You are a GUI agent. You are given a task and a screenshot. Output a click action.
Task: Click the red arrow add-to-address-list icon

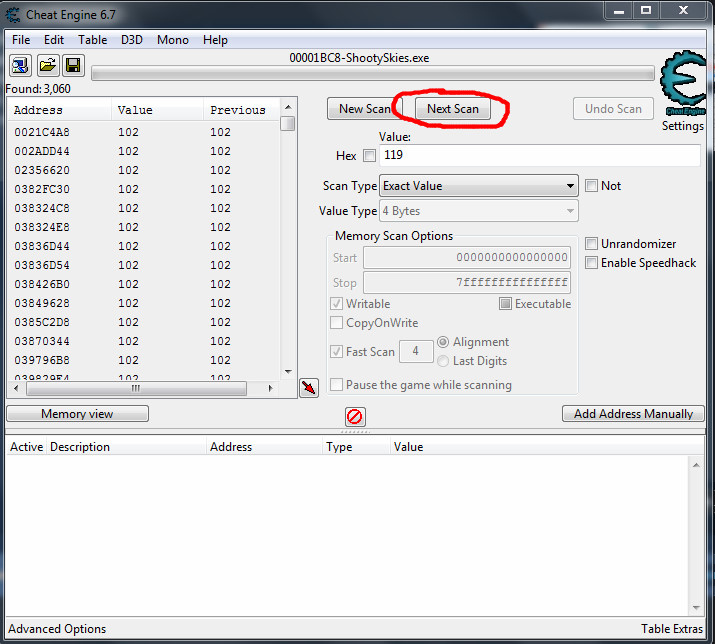[309, 388]
